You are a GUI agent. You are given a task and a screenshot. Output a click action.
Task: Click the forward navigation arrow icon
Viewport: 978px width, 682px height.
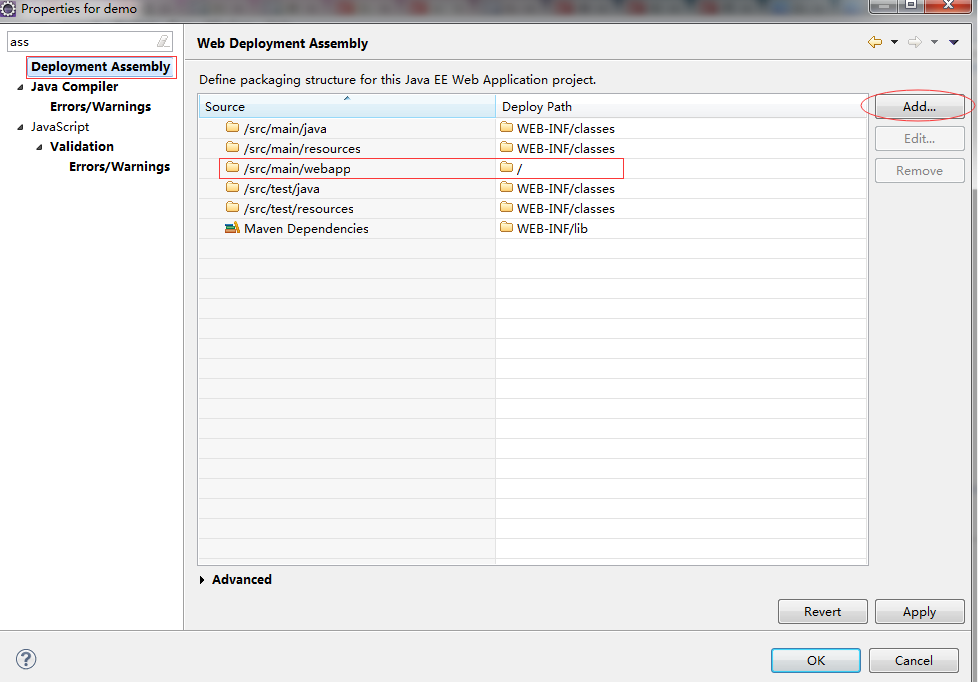[915, 42]
